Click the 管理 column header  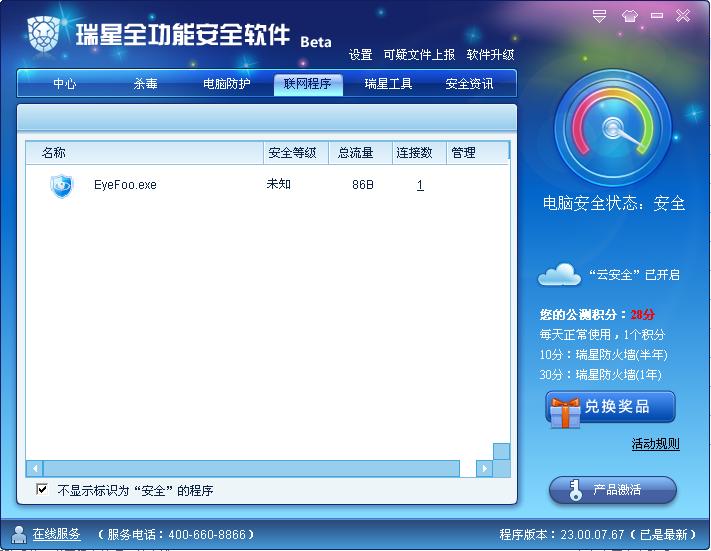(x=478, y=153)
